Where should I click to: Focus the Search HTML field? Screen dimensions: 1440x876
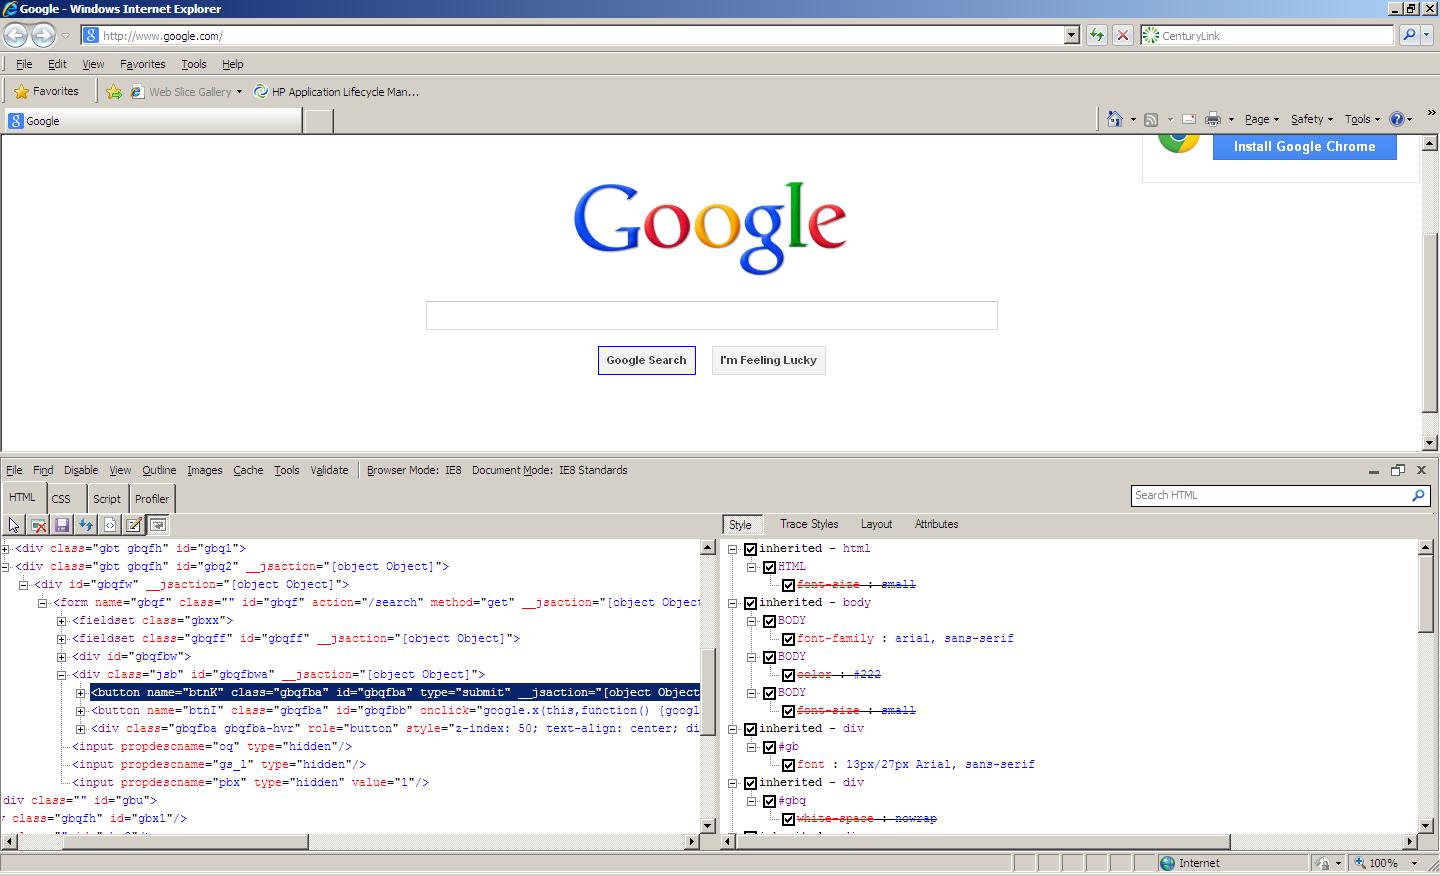click(x=1270, y=495)
